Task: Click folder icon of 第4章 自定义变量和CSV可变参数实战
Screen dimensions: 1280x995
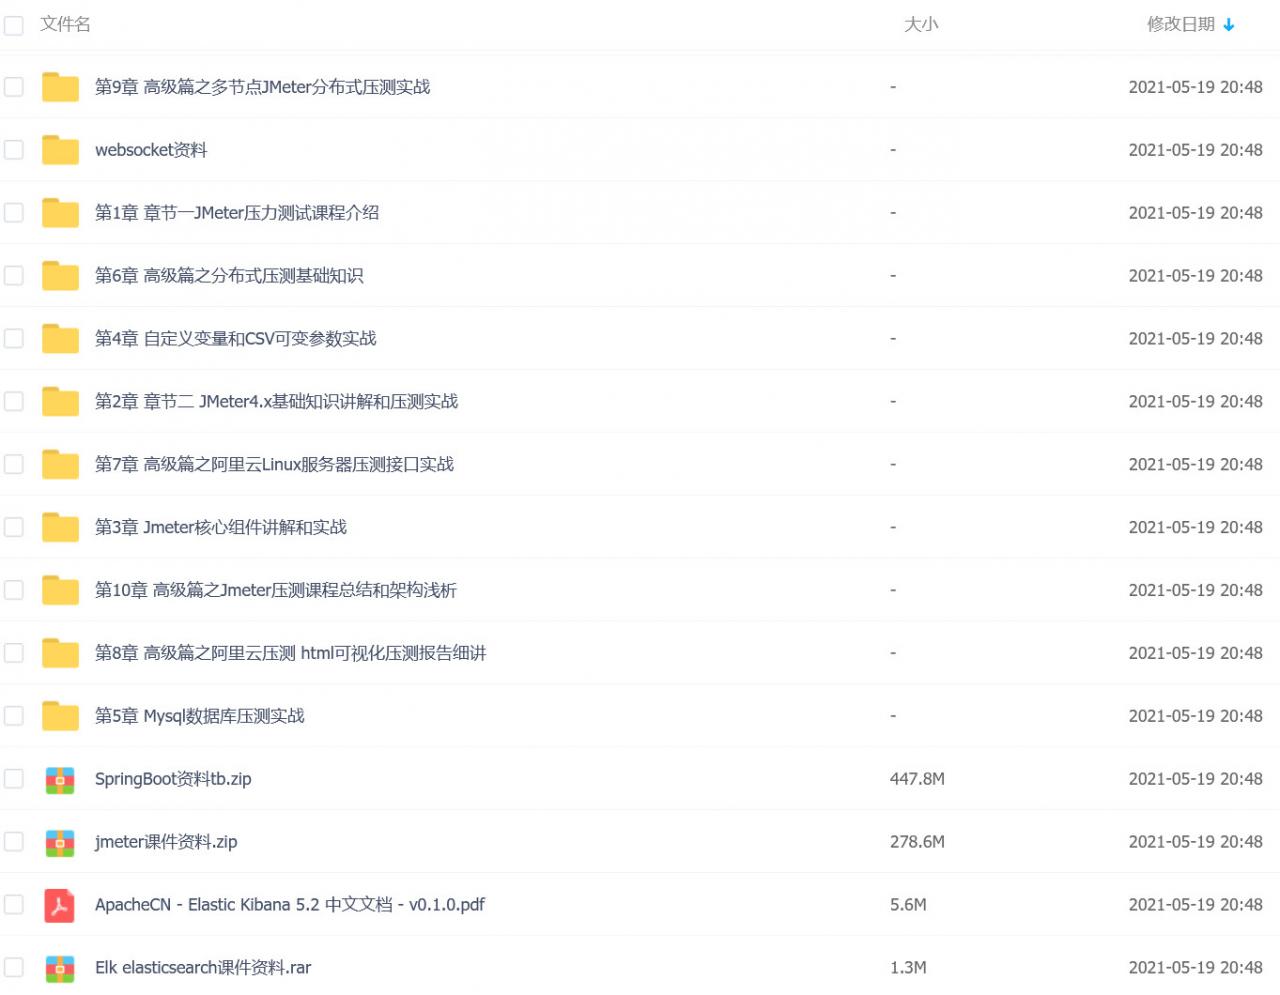Action: (60, 339)
